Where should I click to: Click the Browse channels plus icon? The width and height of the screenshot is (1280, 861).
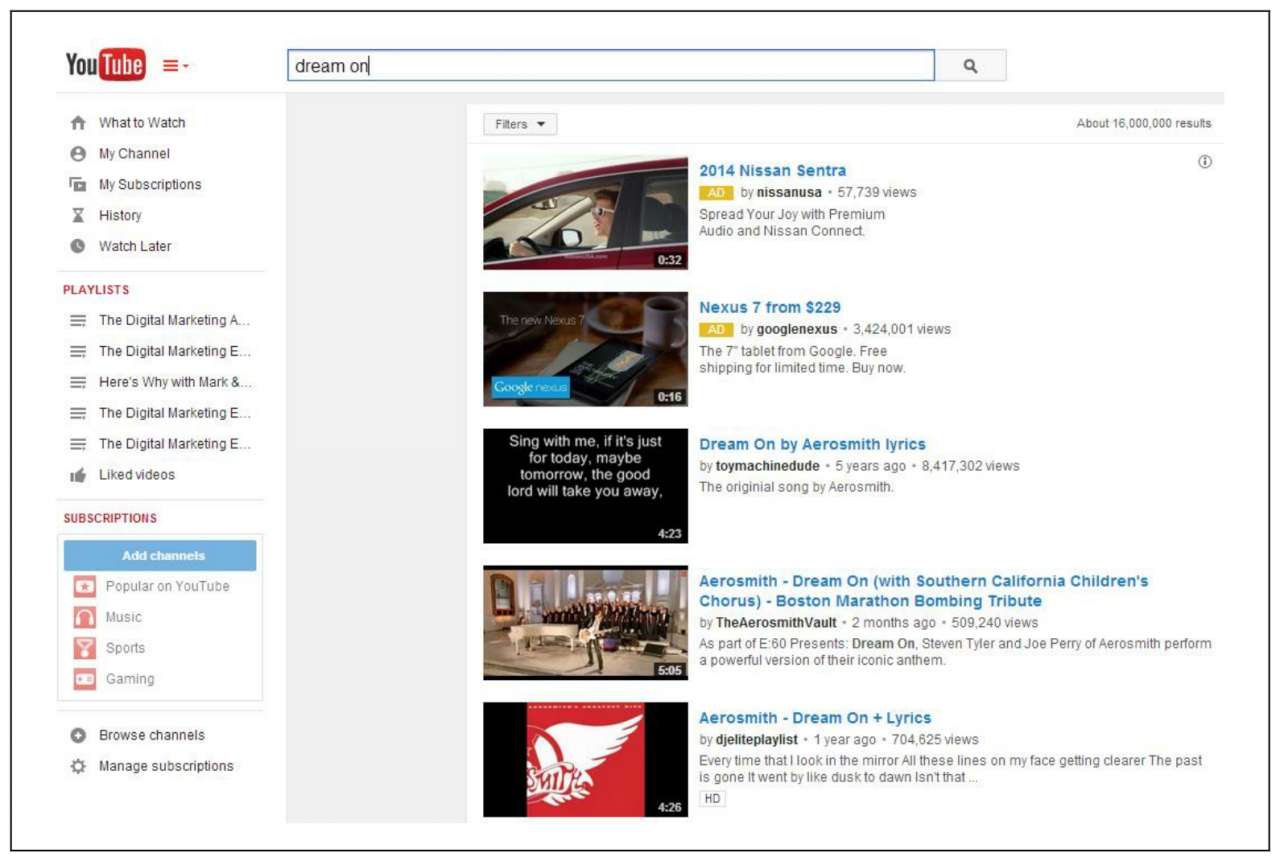coord(78,736)
